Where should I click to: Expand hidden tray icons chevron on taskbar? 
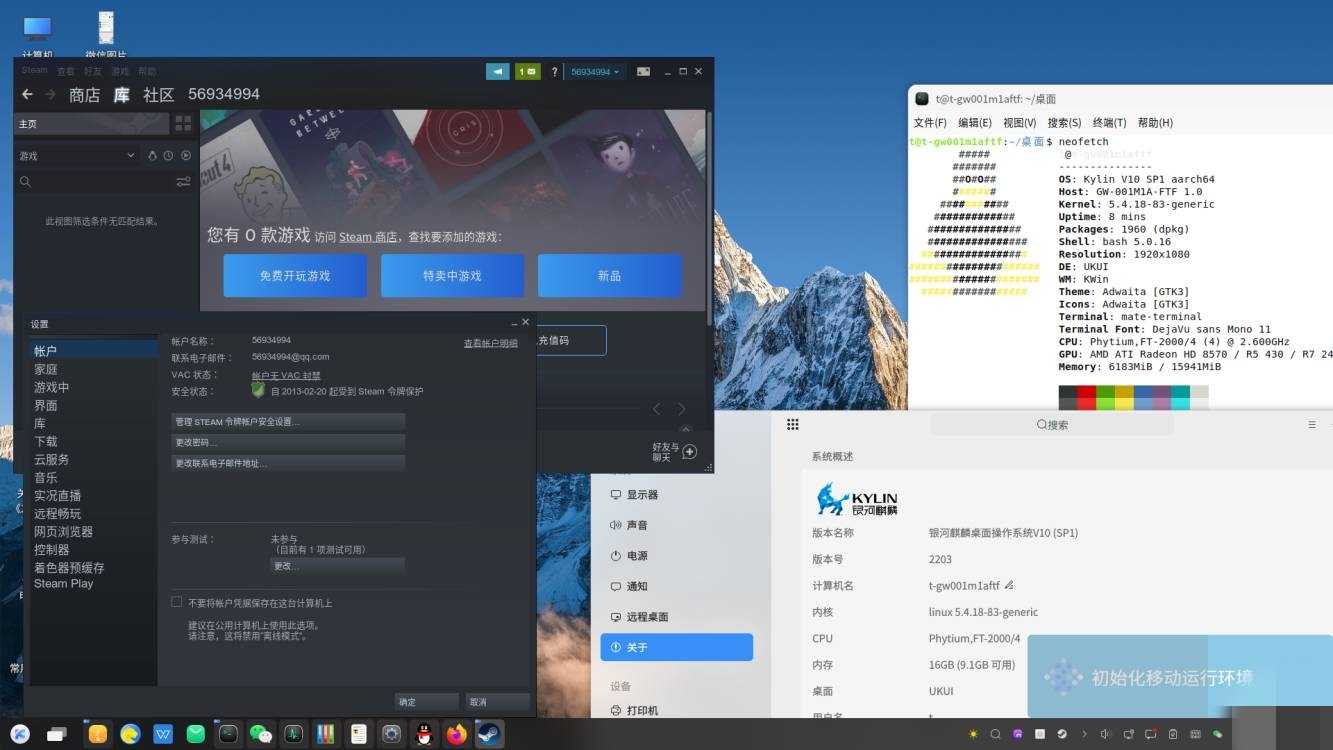[x=1084, y=734]
